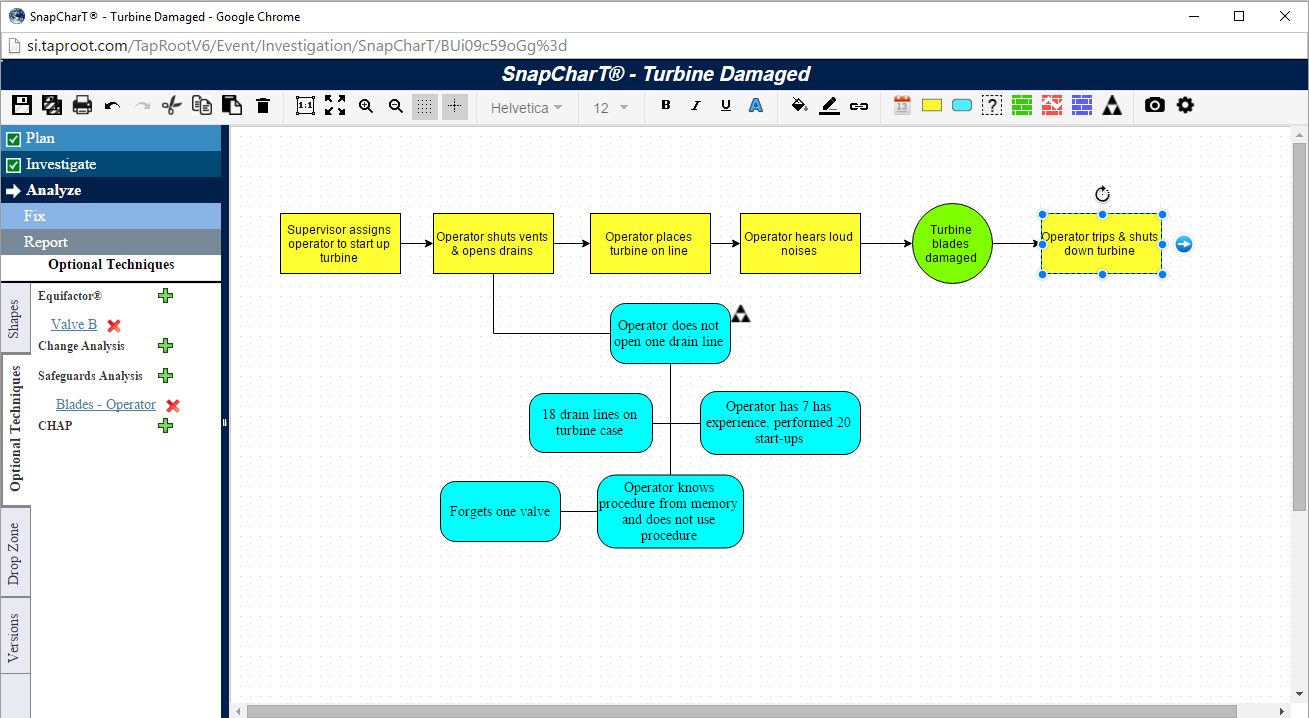1309x718 pixels.
Task: Take a snapshot with the camera icon
Action: click(1154, 106)
